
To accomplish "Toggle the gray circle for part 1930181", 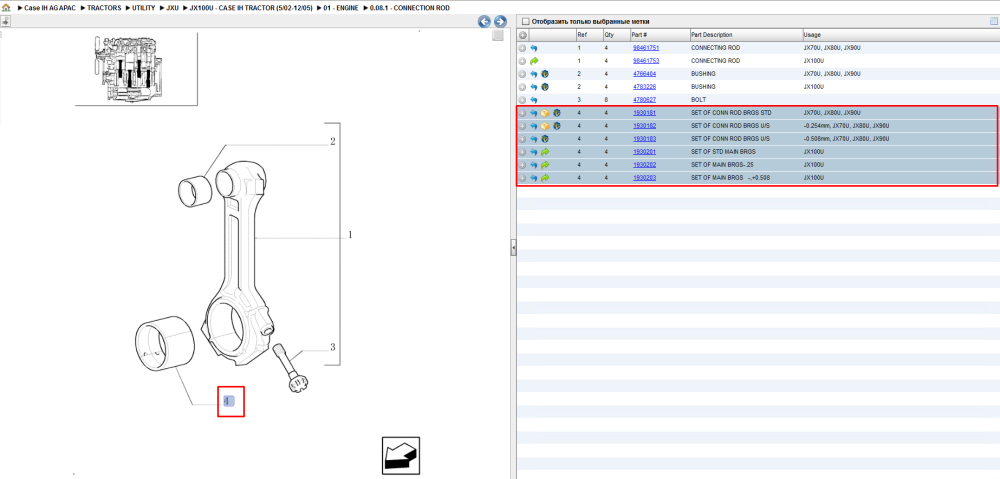I will pos(522,113).
